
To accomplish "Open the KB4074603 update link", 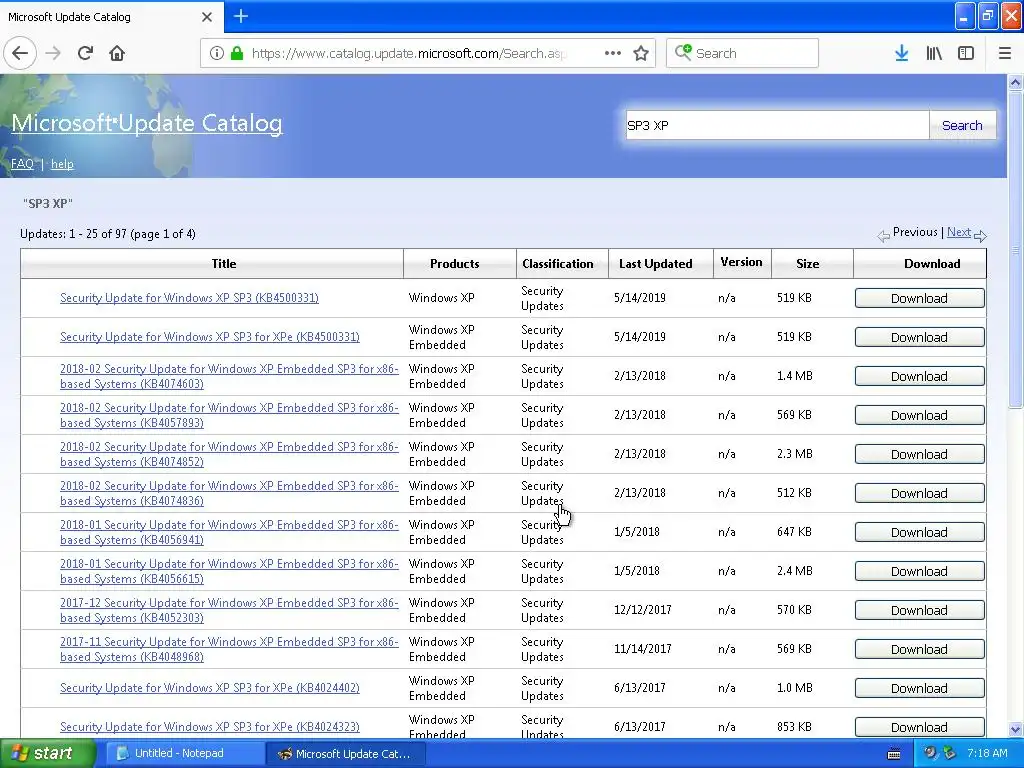I will [229, 376].
